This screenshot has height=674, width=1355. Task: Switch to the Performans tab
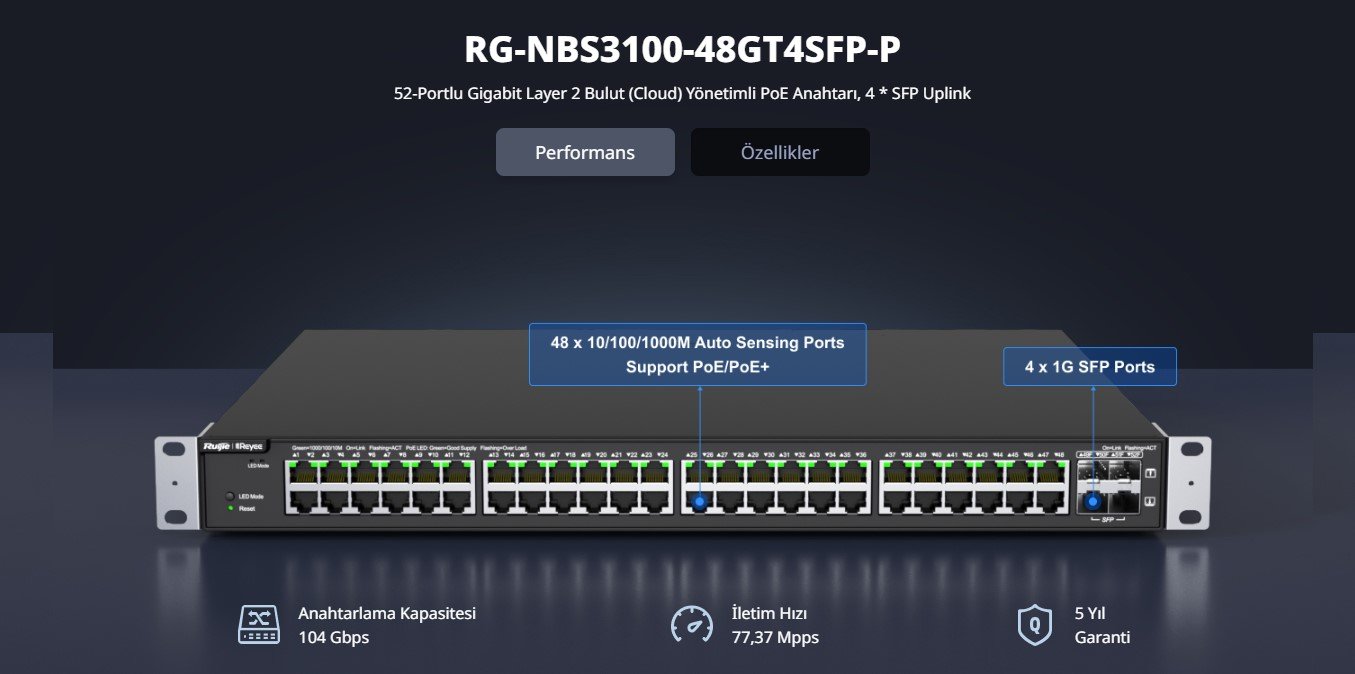[585, 152]
